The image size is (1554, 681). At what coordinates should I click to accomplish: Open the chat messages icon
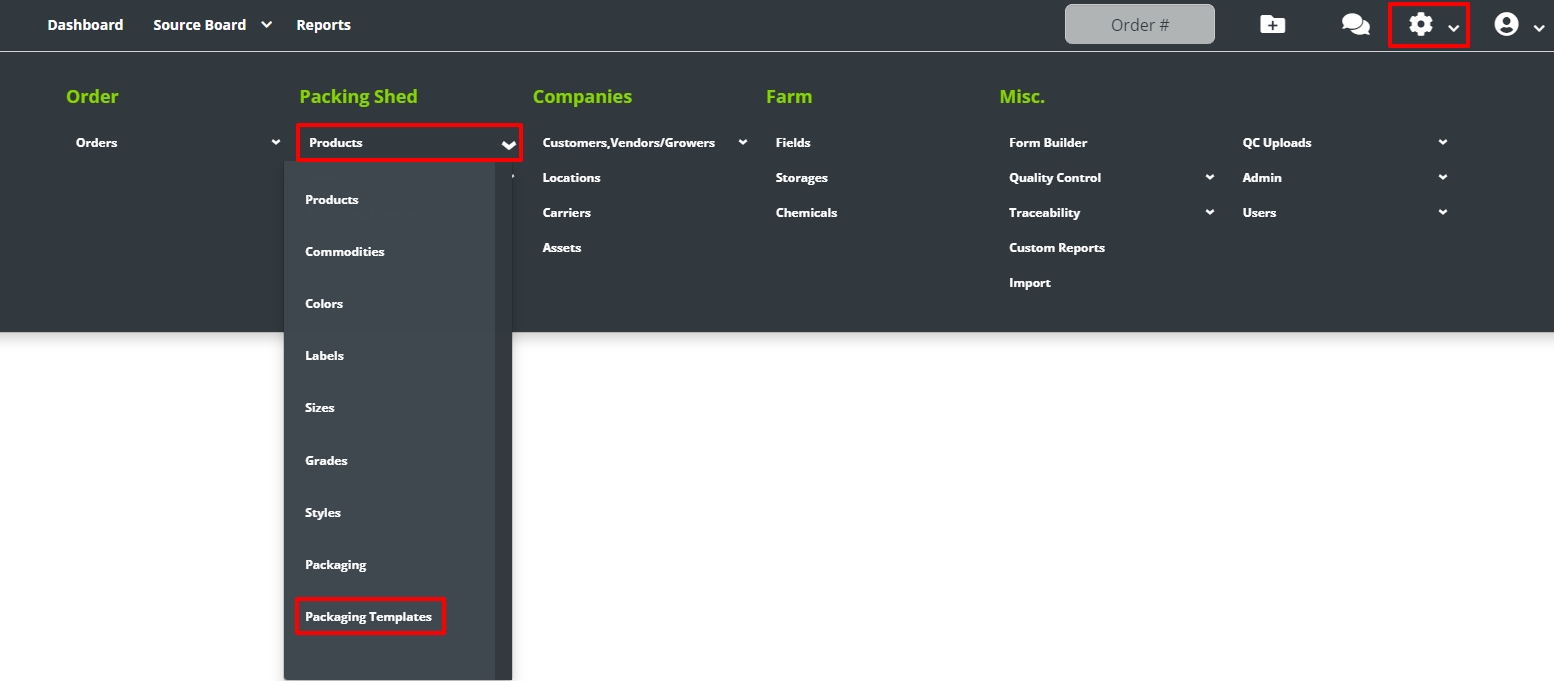point(1355,25)
